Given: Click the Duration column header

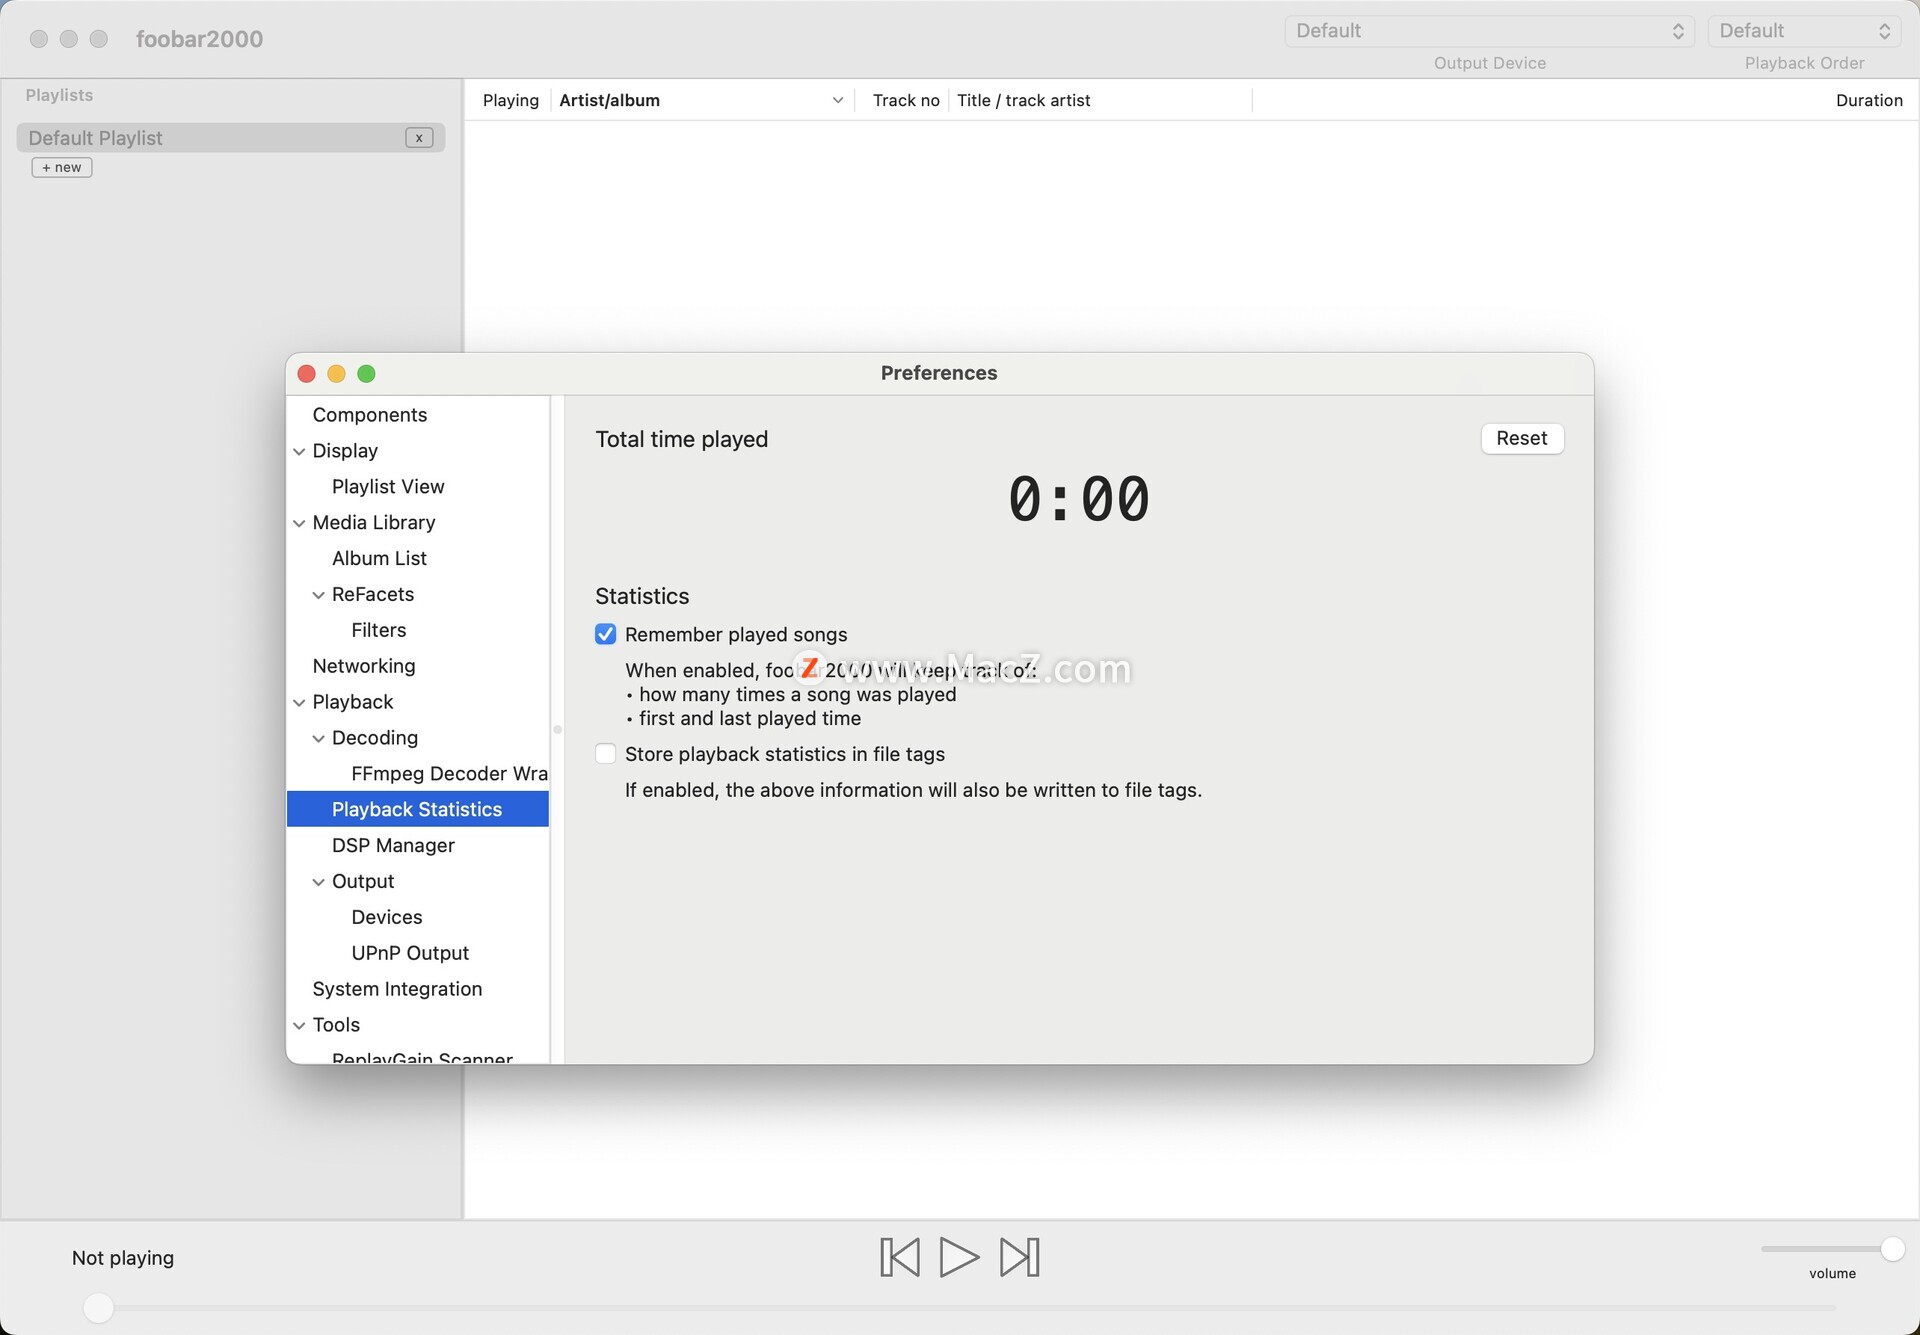Looking at the screenshot, I should pyautogui.click(x=1869, y=100).
